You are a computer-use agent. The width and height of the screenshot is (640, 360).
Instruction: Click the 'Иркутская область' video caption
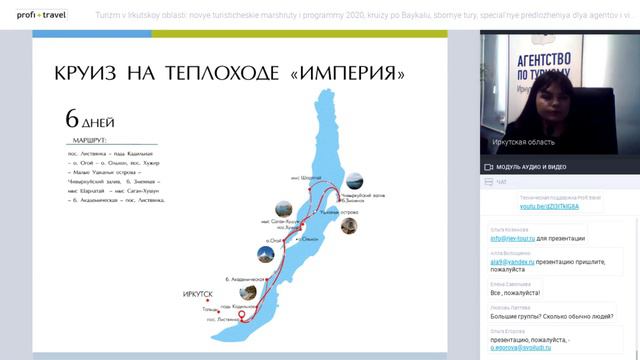tap(523, 142)
